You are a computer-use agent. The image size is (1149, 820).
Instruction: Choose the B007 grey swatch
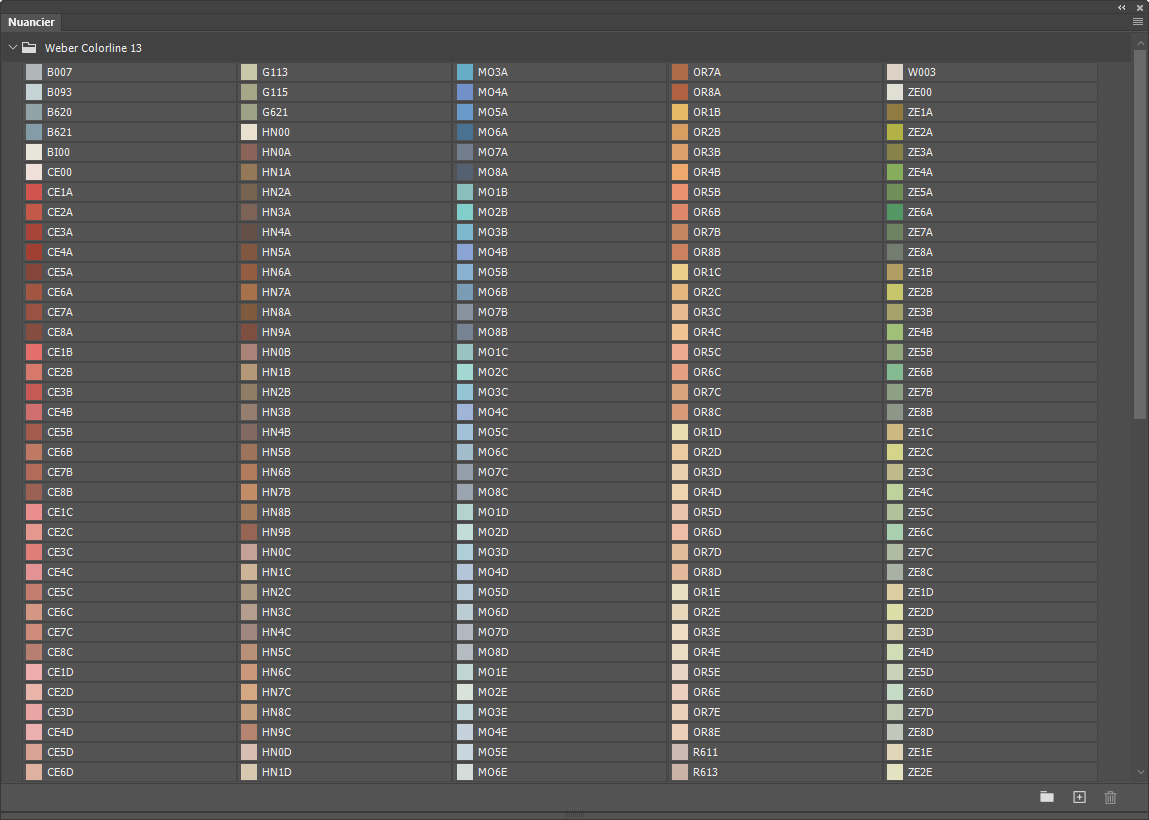coord(130,72)
